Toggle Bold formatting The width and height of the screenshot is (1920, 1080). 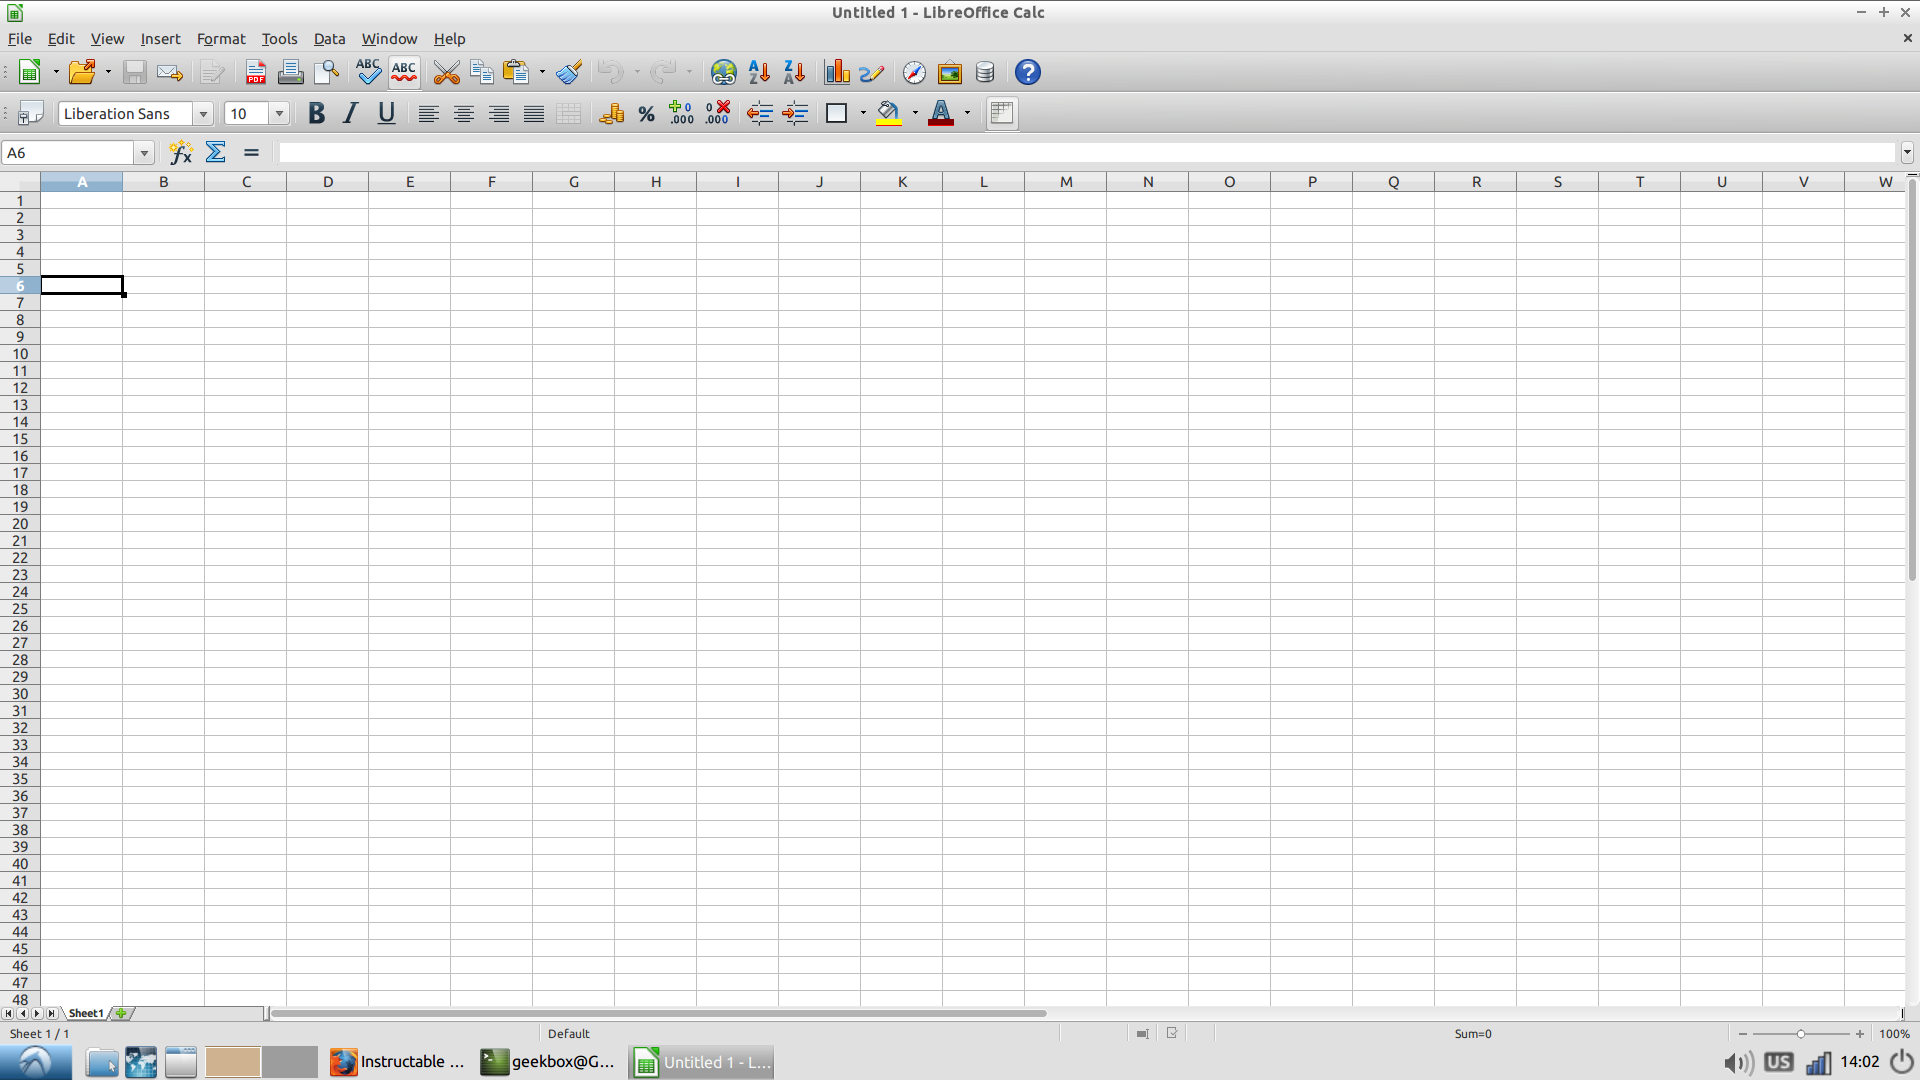pos(316,114)
